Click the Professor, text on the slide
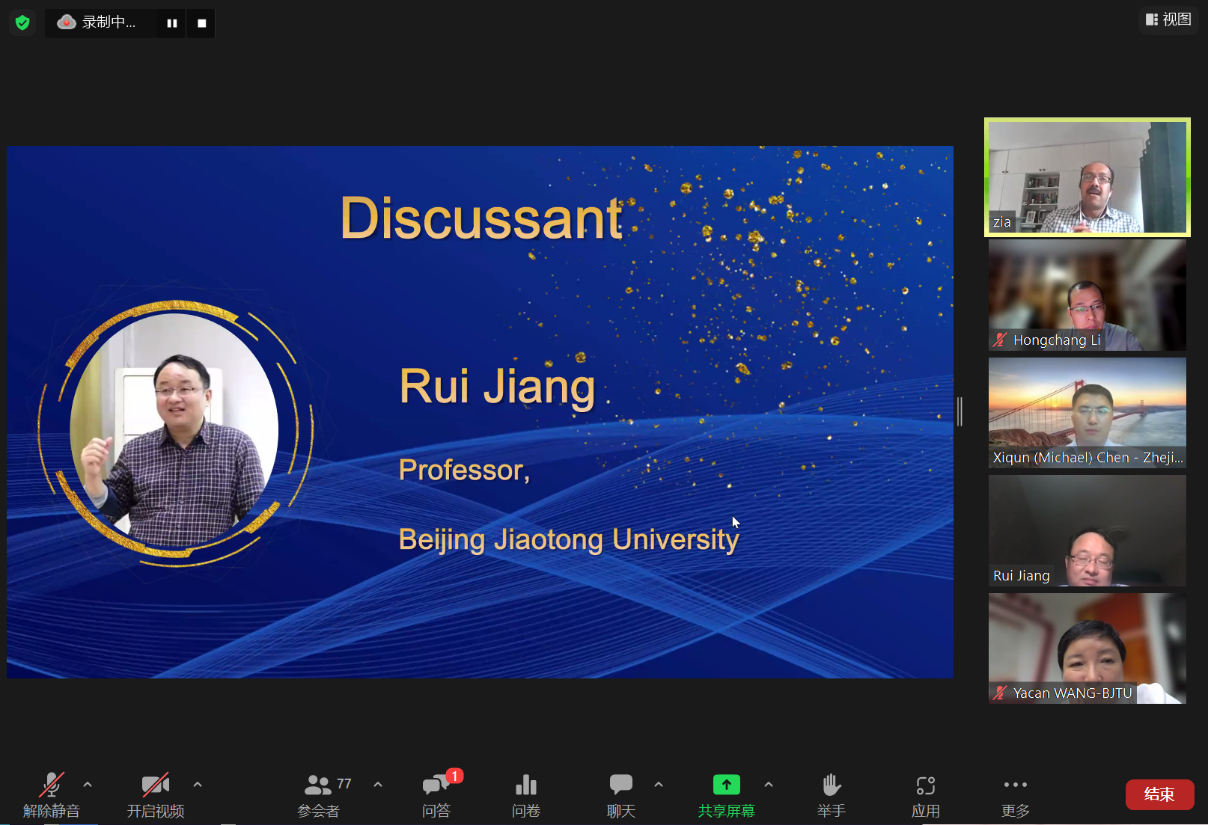 click(x=464, y=470)
